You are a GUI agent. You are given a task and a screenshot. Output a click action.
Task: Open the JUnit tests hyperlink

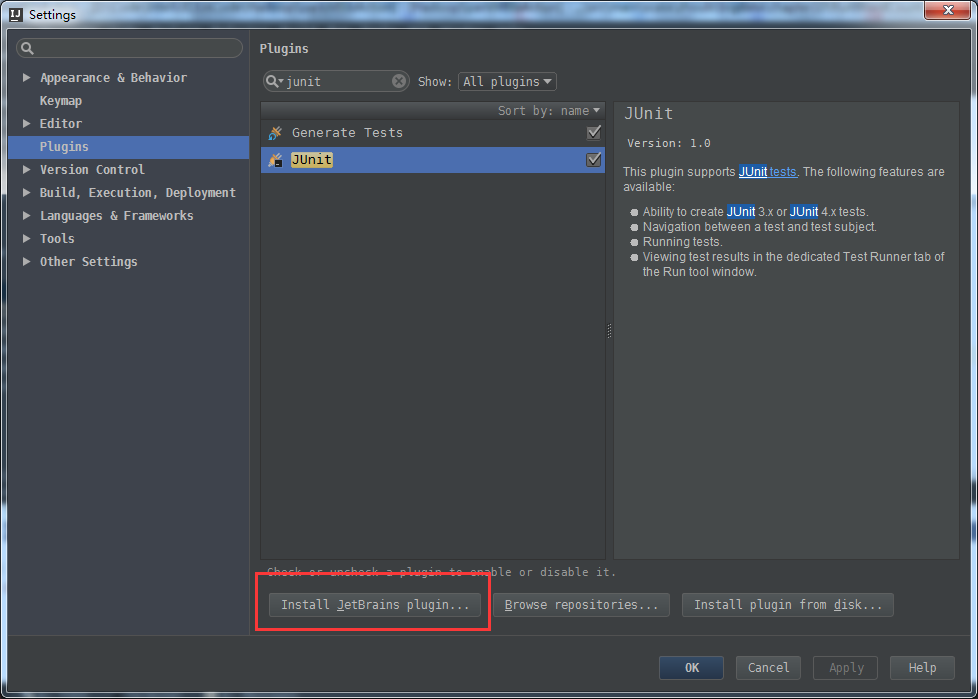pyautogui.click(x=768, y=172)
